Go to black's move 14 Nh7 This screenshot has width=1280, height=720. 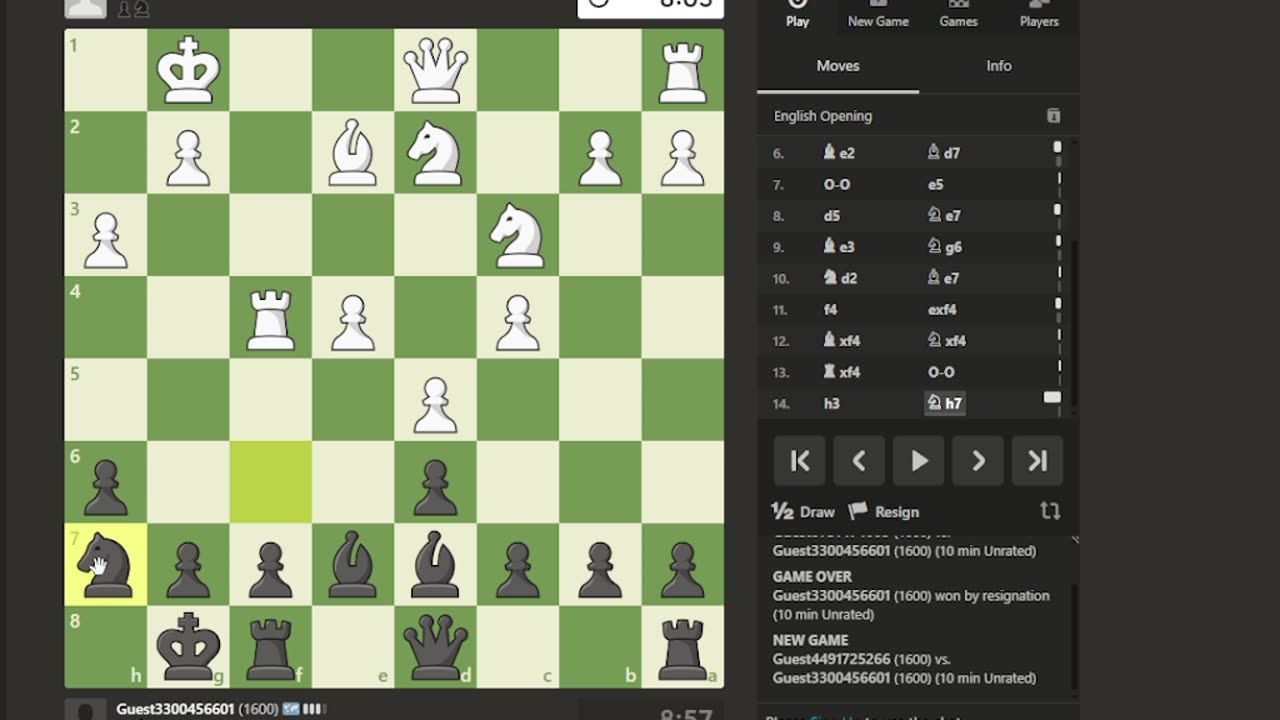click(x=945, y=404)
